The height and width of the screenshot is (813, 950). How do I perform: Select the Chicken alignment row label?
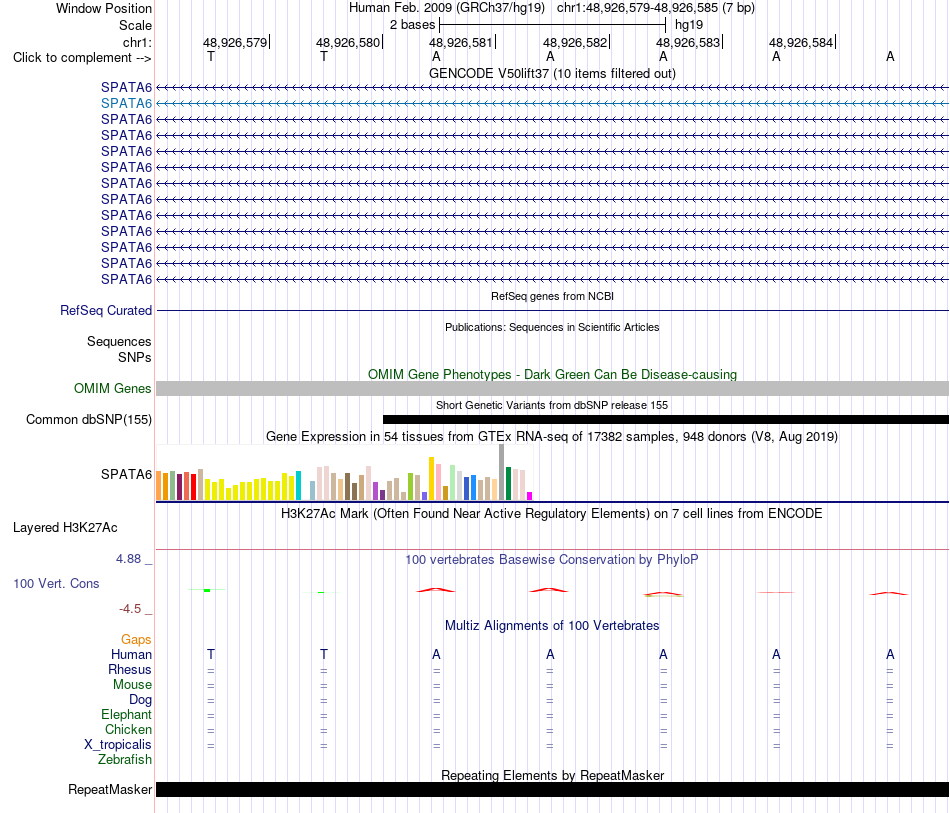pyautogui.click(x=128, y=729)
